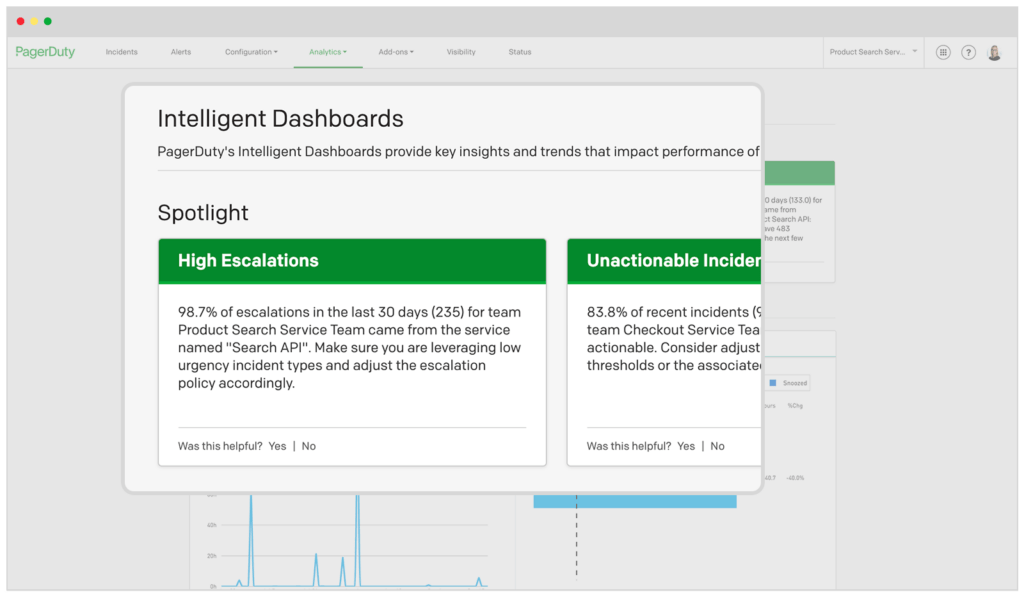
Task: Click the PagerDuty logo
Action: point(45,52)
